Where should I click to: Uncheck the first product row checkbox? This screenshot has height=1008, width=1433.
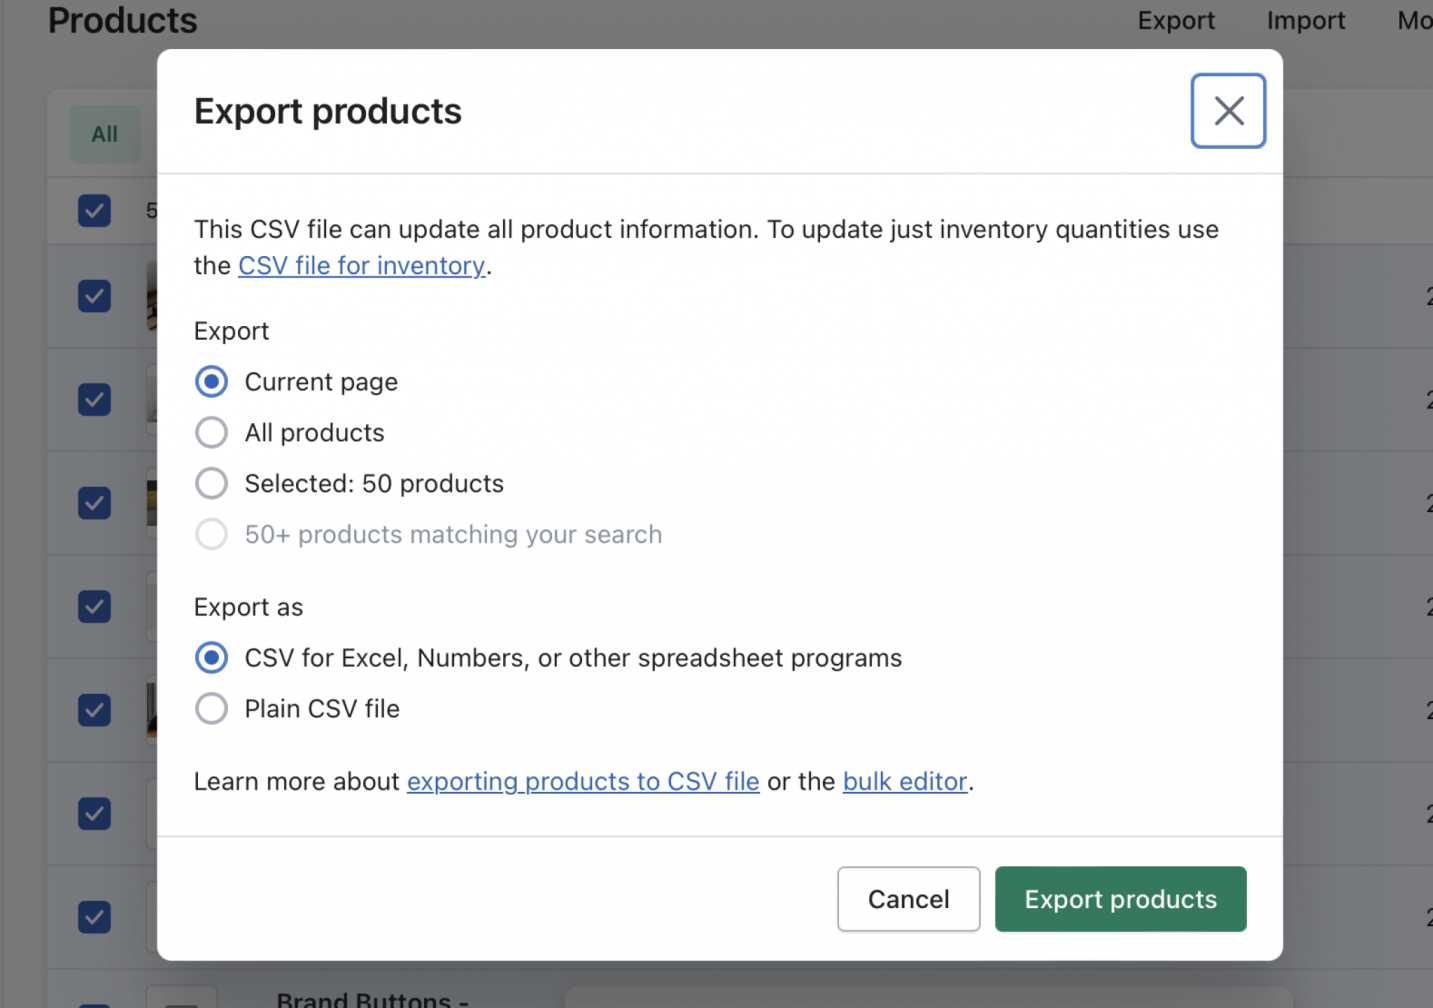click(94, 296)
